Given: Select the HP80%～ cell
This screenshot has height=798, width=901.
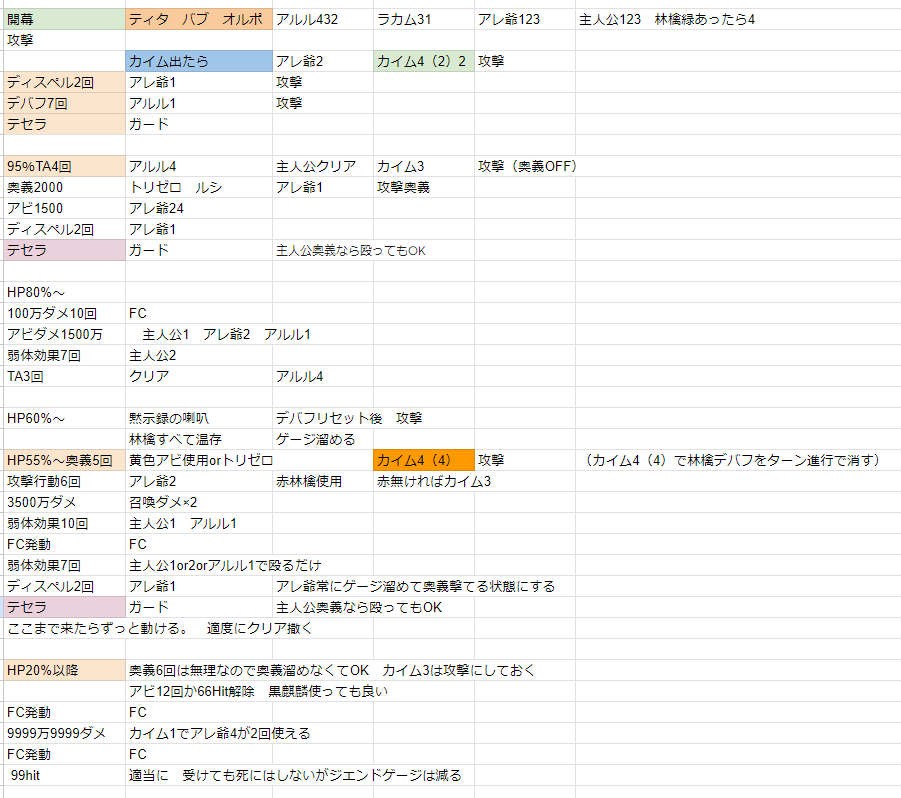Looking at the screenshot, I should click(x=64, y=292).
